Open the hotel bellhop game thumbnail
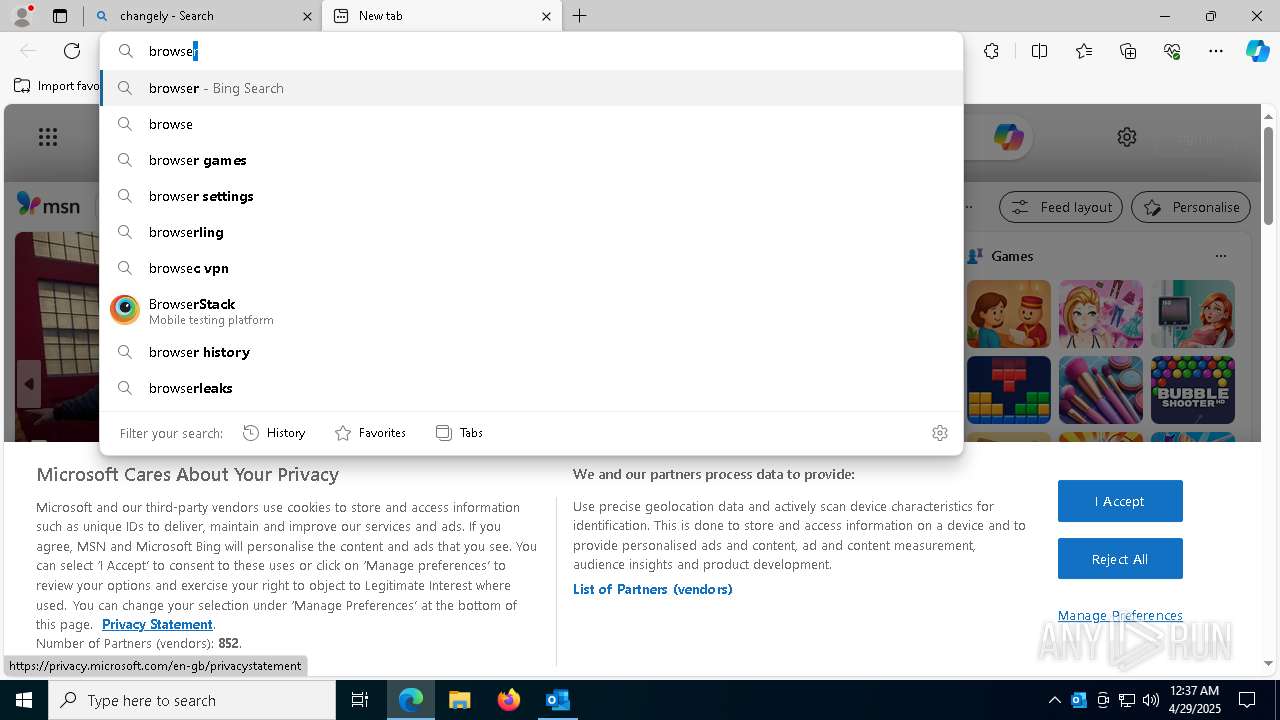The height and width of the screenshot is (720, 1280). [1009, 314]
